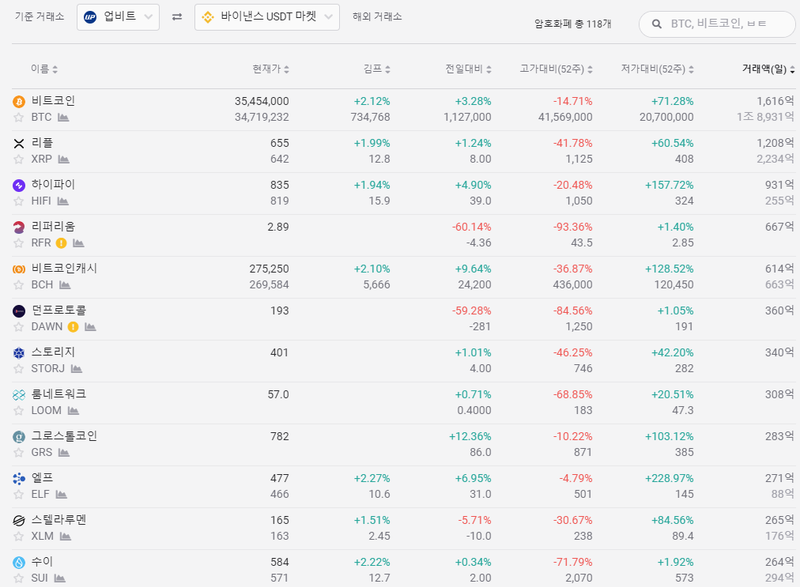Viewport: 800px width, 587px height.
Task: Sort by the 전일대비 column header
Action: [468, 69]
